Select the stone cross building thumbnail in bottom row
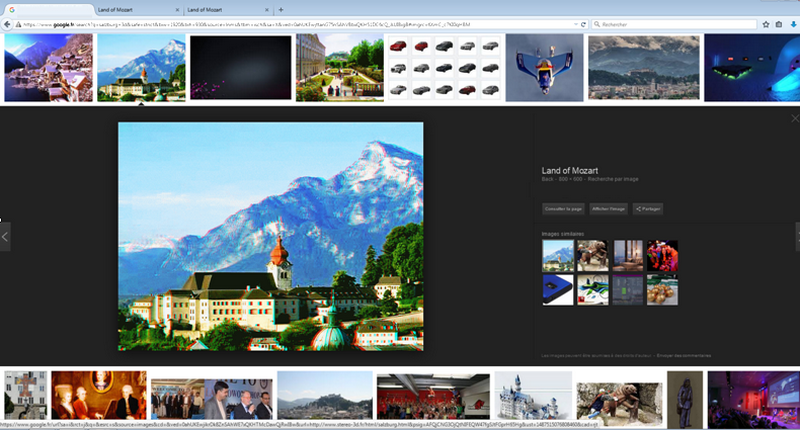The image size is (800, 430). tap(26, 396)
